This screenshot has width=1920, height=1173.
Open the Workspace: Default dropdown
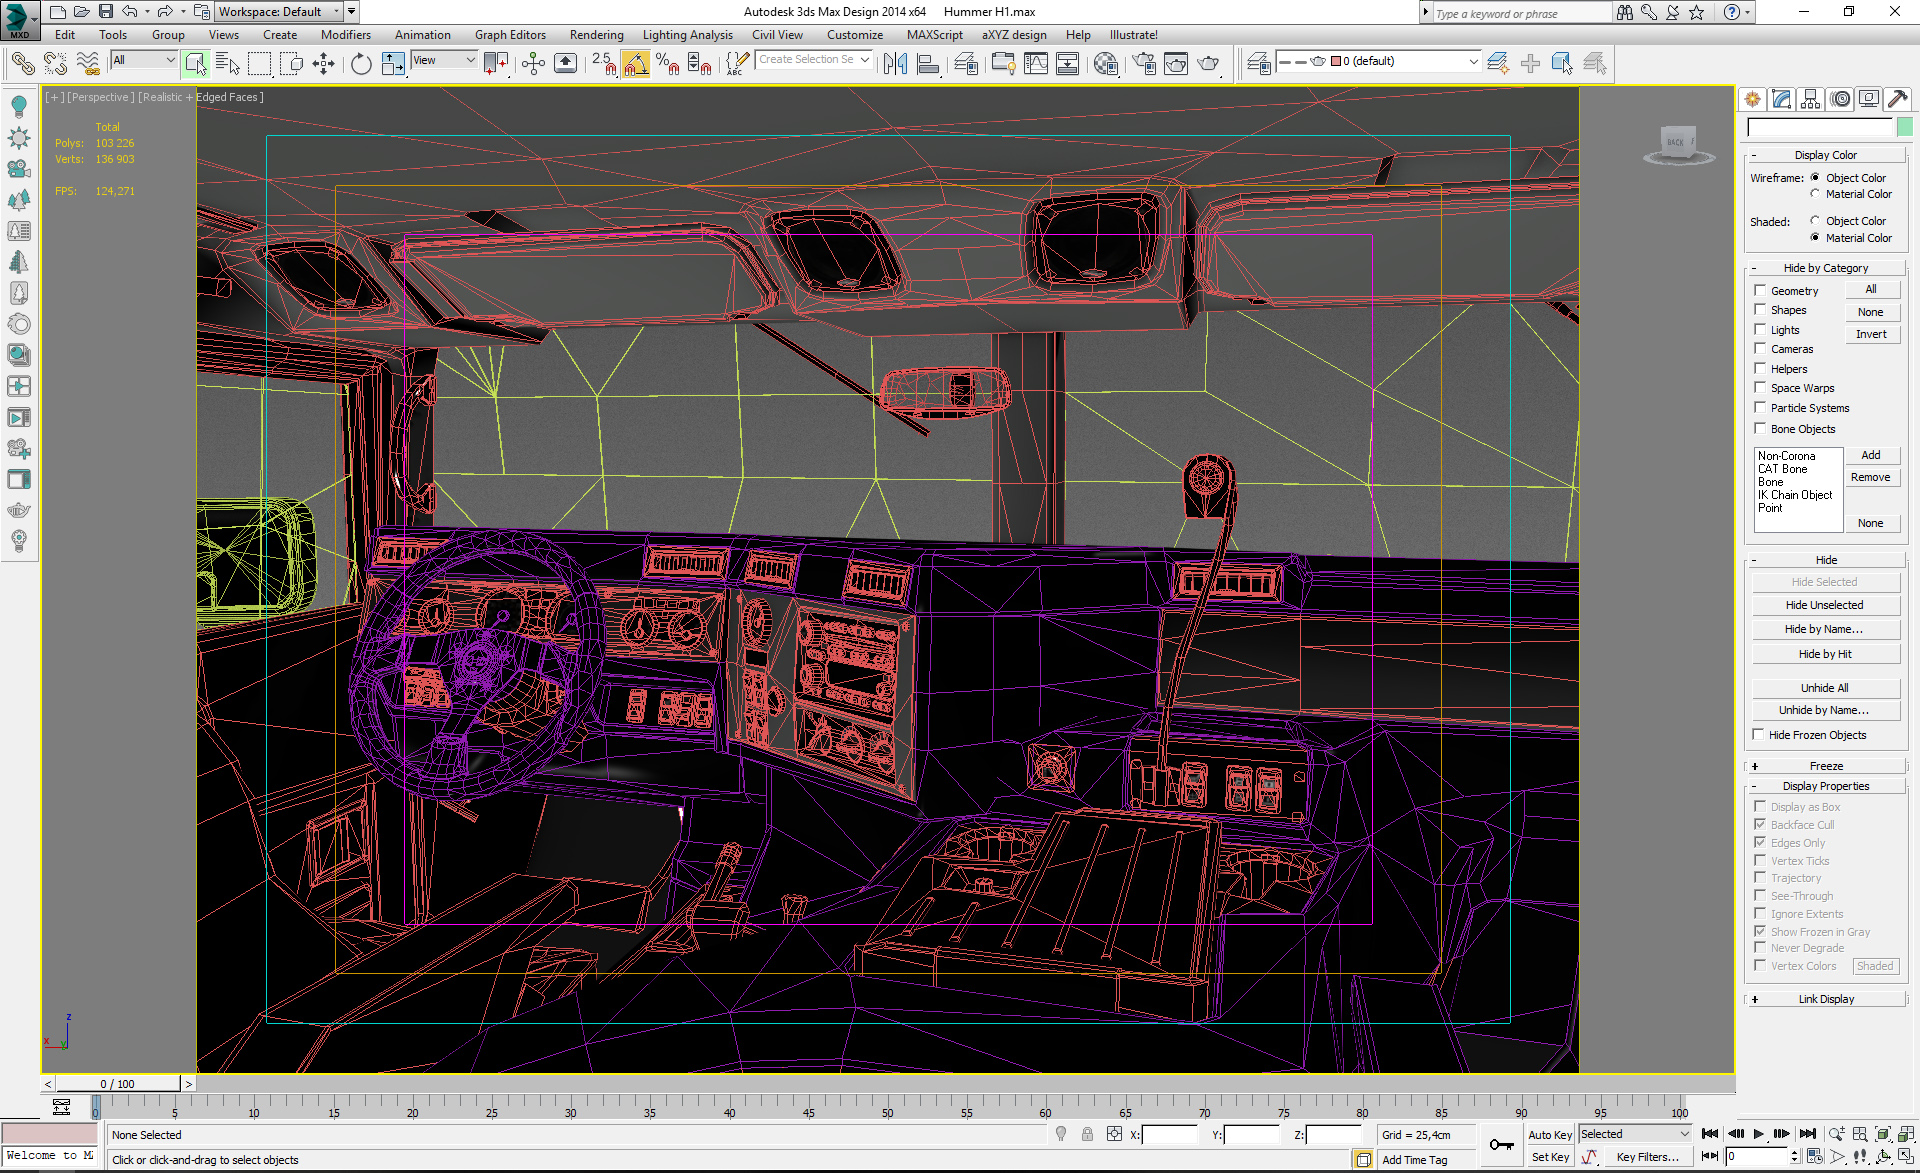pyautogui.click(x=280, y=12)
